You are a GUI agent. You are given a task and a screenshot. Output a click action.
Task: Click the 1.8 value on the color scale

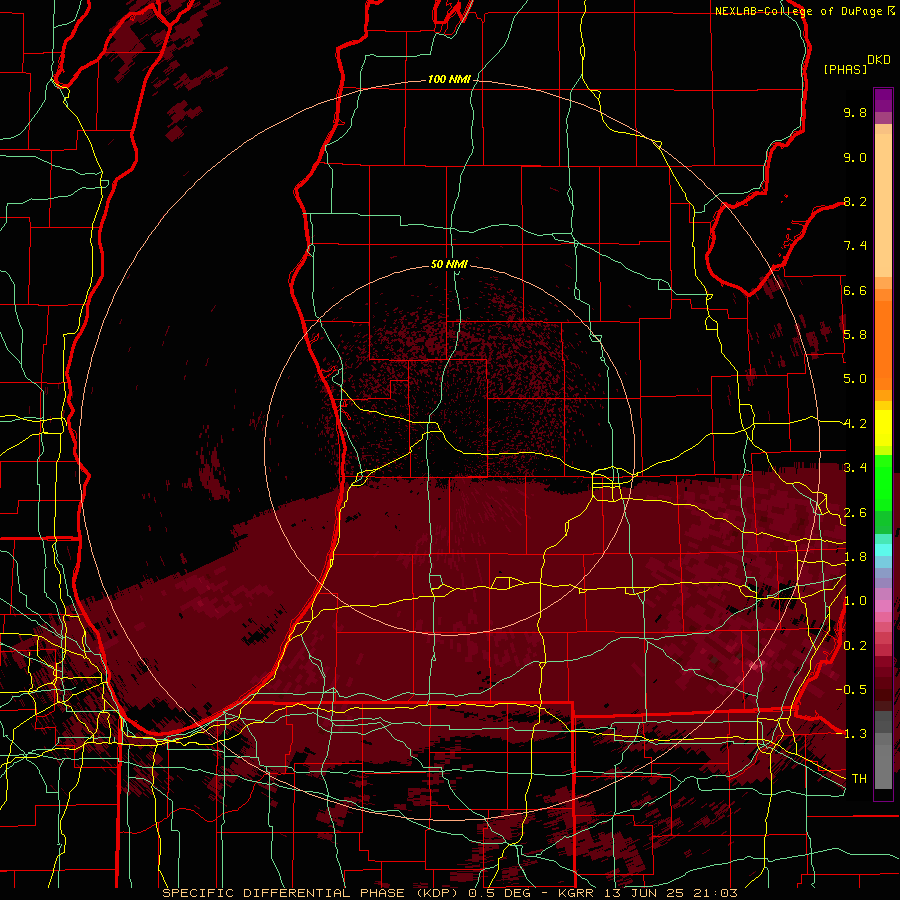click(855, 557)
